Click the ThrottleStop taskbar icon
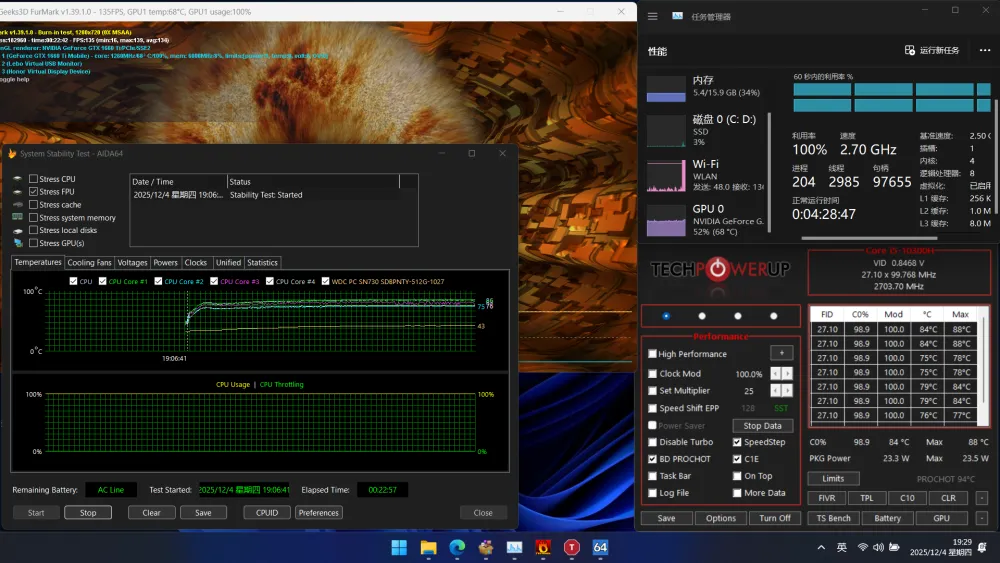 point(572,547)
